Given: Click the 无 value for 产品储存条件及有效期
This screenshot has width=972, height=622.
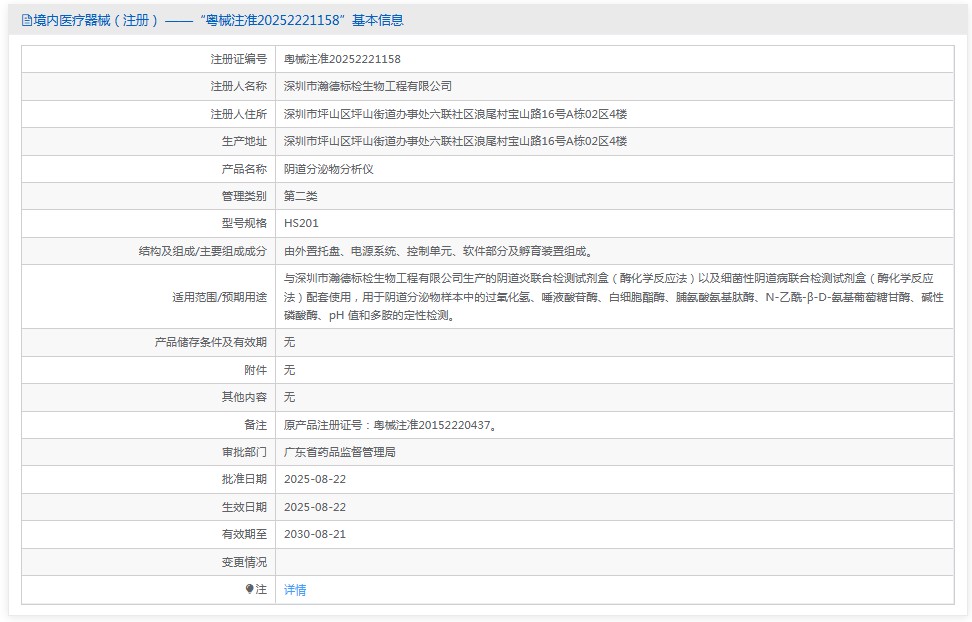Looking at the screenshot, I should pos(289,342).
